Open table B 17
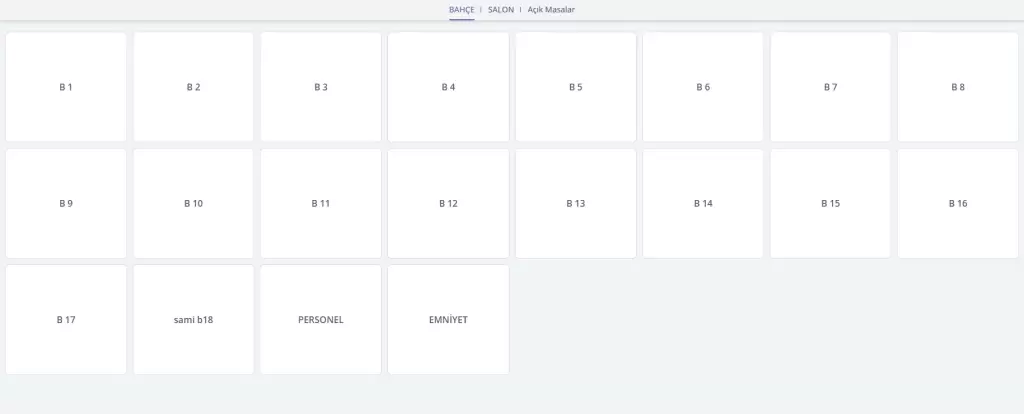The width and height of the screenshot is (1024, 414). coord(66,319)
